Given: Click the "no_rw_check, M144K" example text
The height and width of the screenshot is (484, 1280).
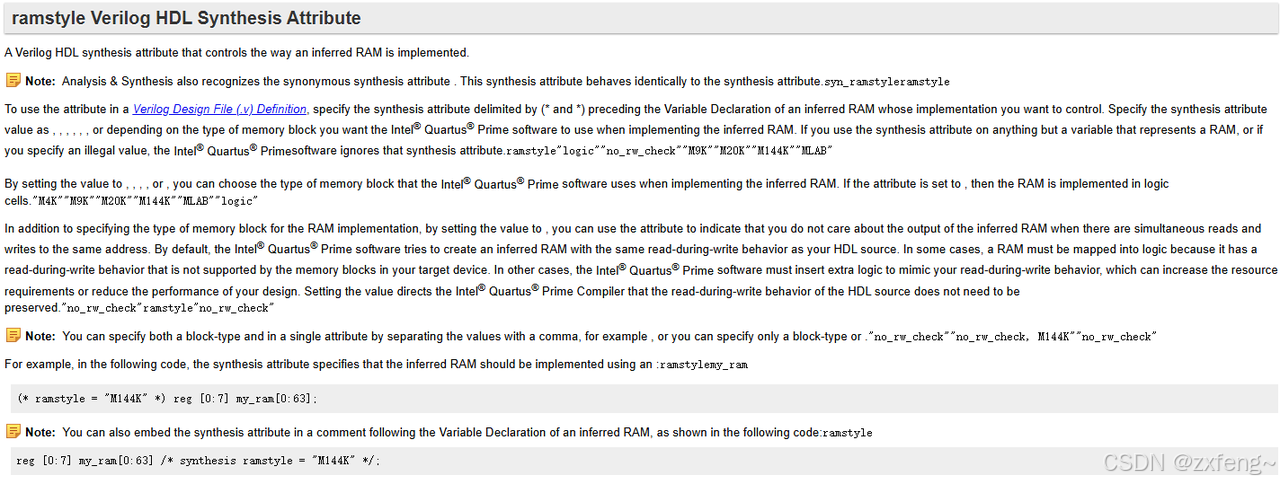Looking at the screenshot, I should click(1013, 338).
